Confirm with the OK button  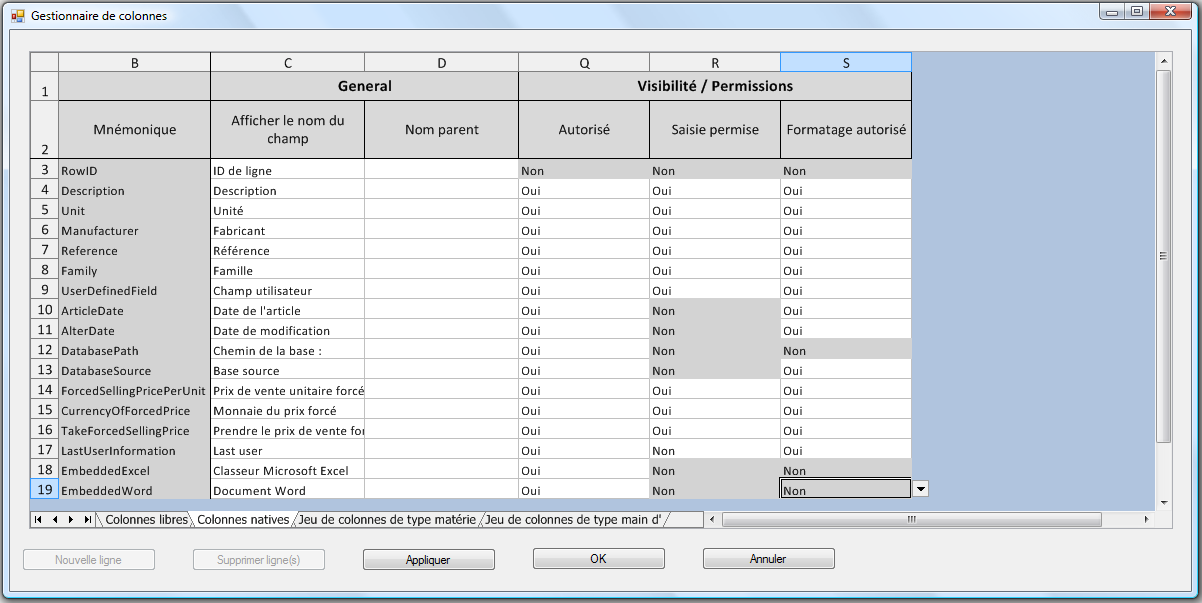pyautogui.click(x=598, y=559)
